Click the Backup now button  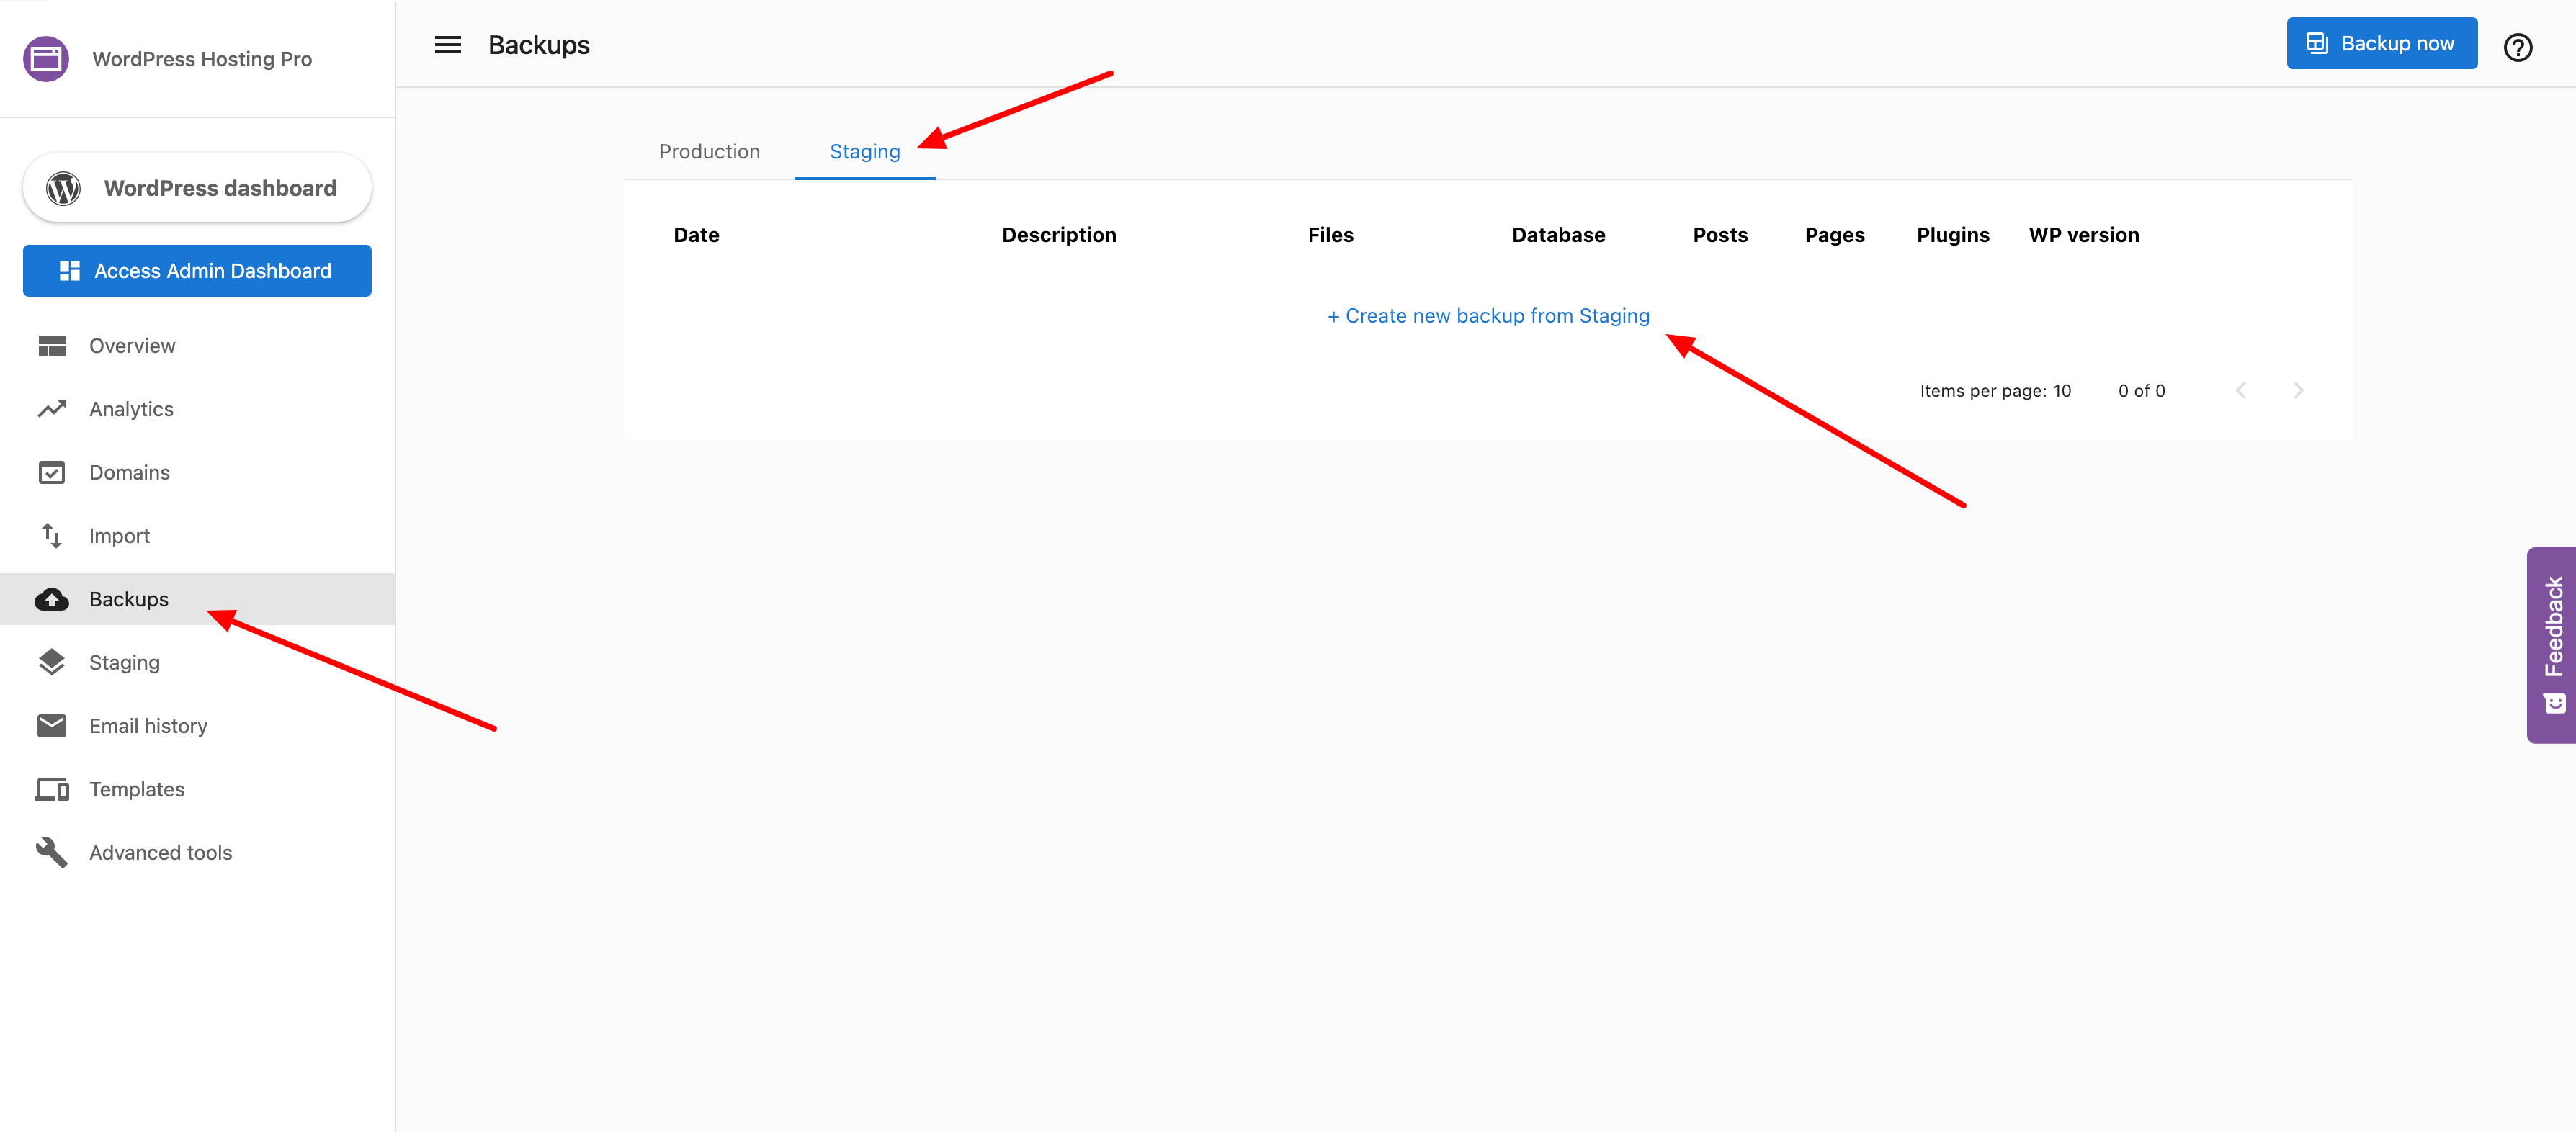[2381, 43]
